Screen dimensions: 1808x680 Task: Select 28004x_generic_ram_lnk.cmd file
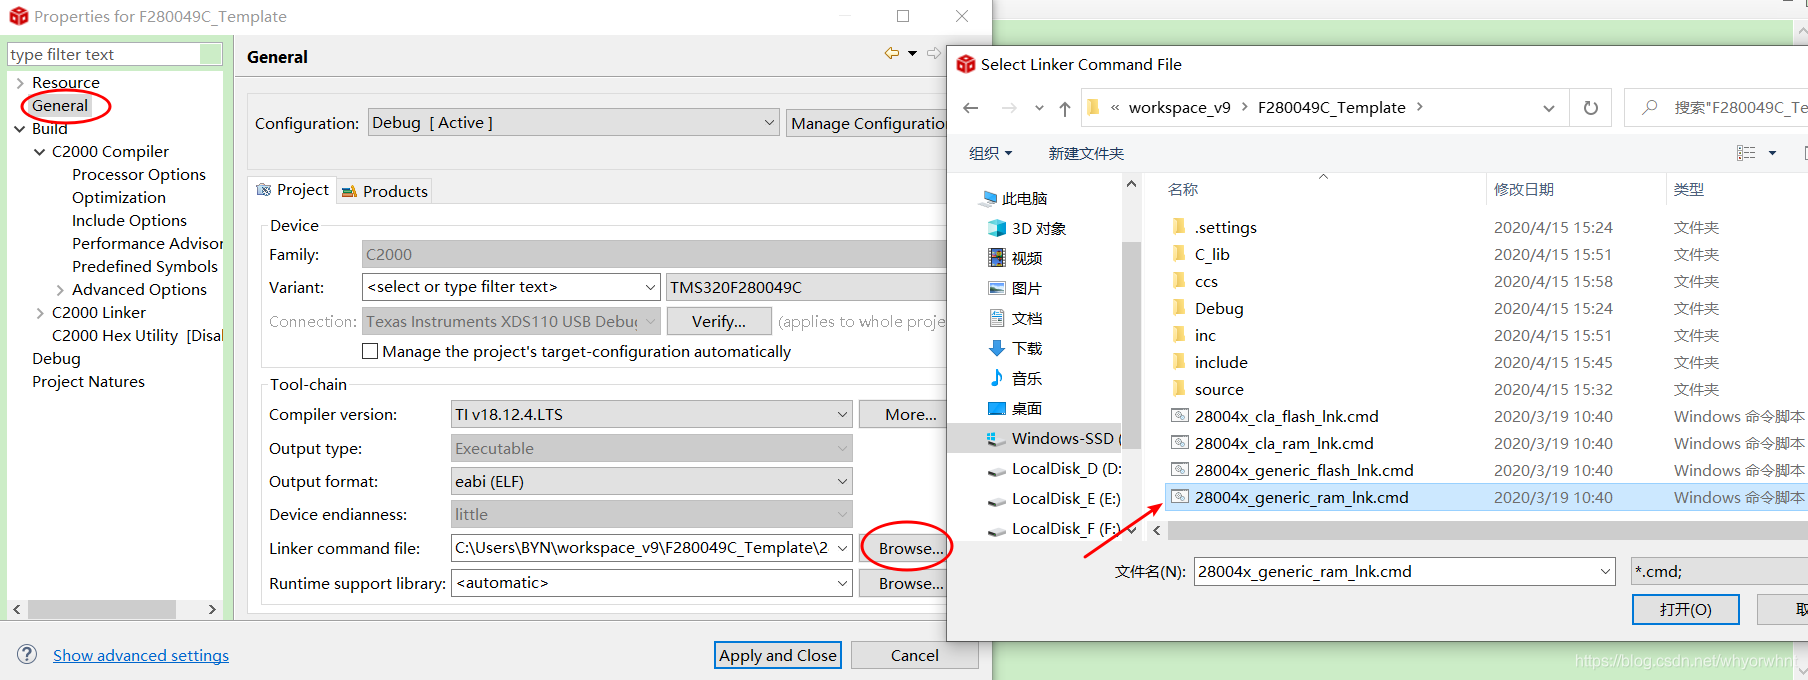tap(1301, 497)
